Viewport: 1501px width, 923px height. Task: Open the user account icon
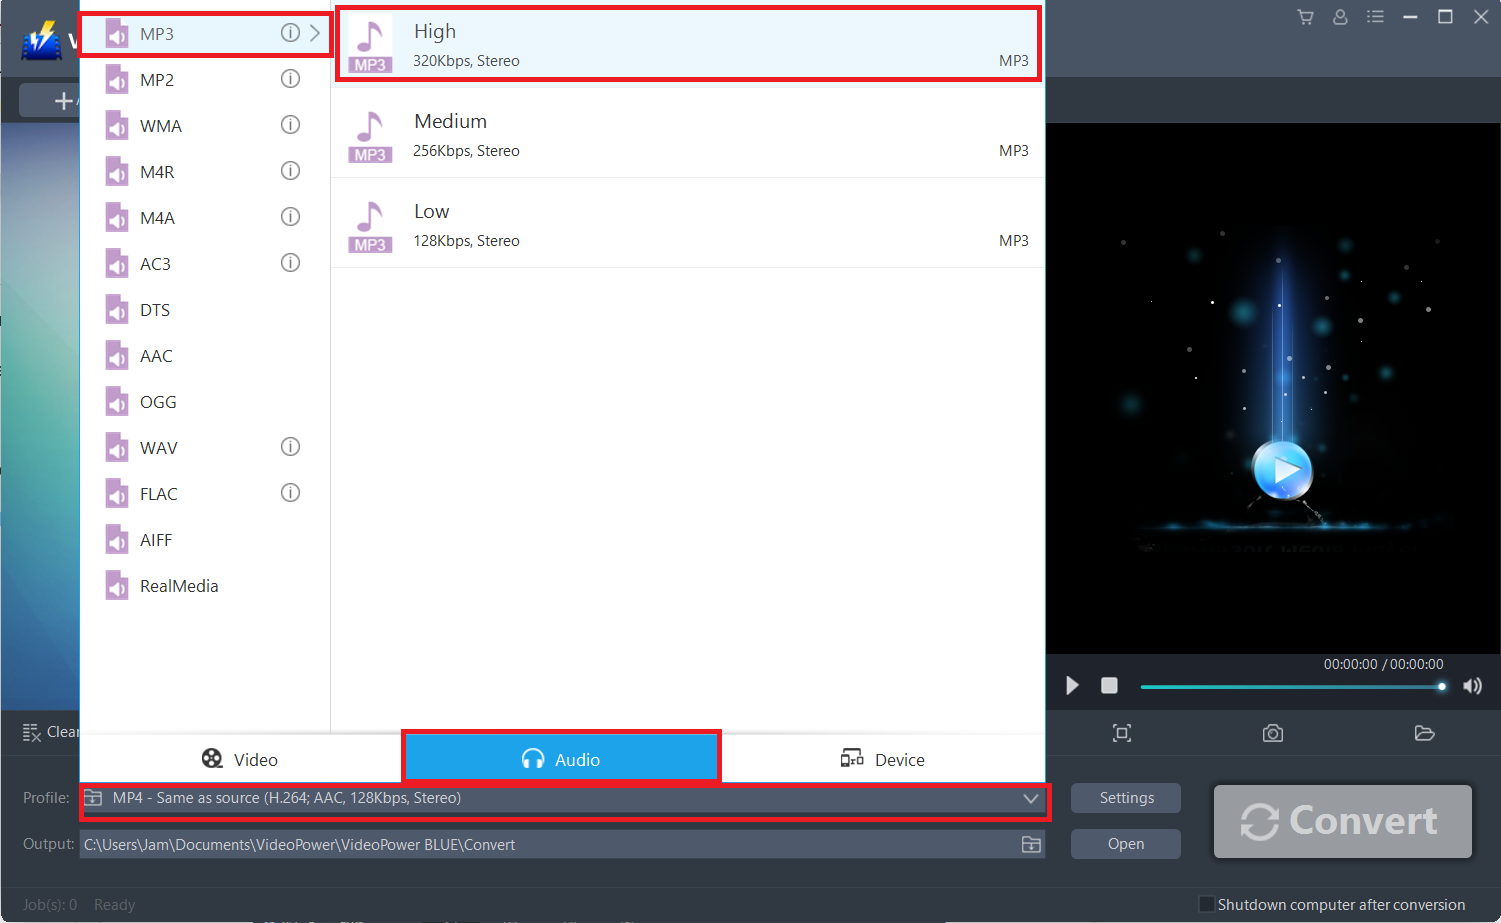[1340, 17]
